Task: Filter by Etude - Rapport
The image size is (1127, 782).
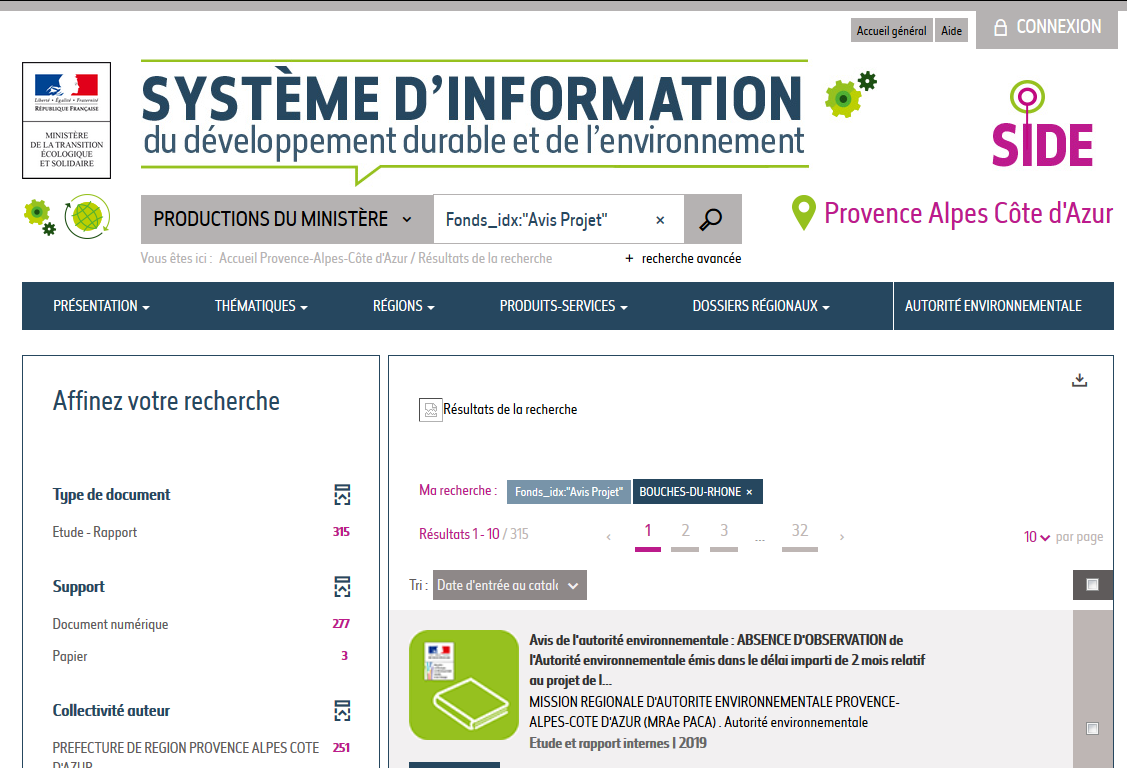Action: [95, 533]
